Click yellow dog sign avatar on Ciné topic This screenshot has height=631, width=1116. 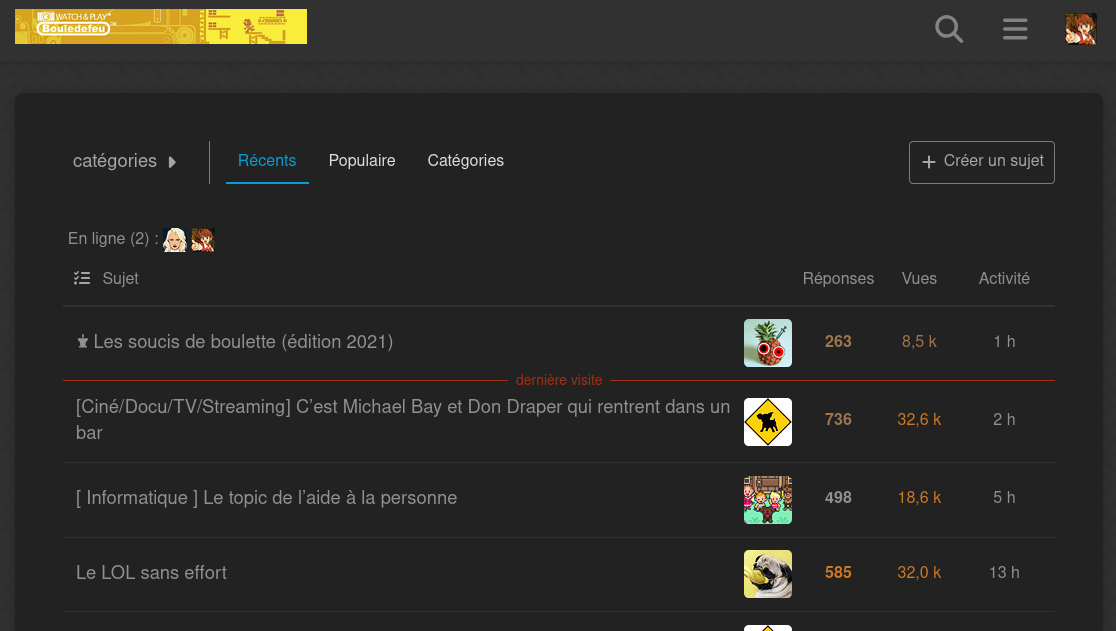pyautogui.click(x=767, y=421)
